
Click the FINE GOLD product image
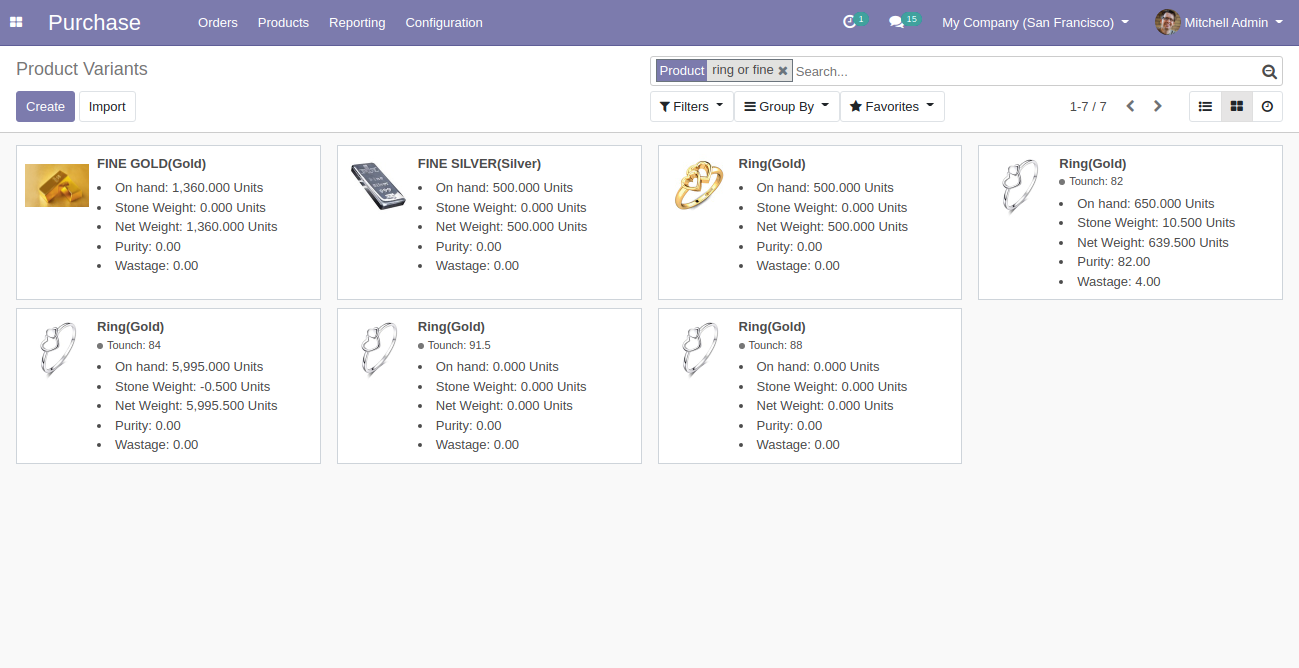(x=57, y=185)
